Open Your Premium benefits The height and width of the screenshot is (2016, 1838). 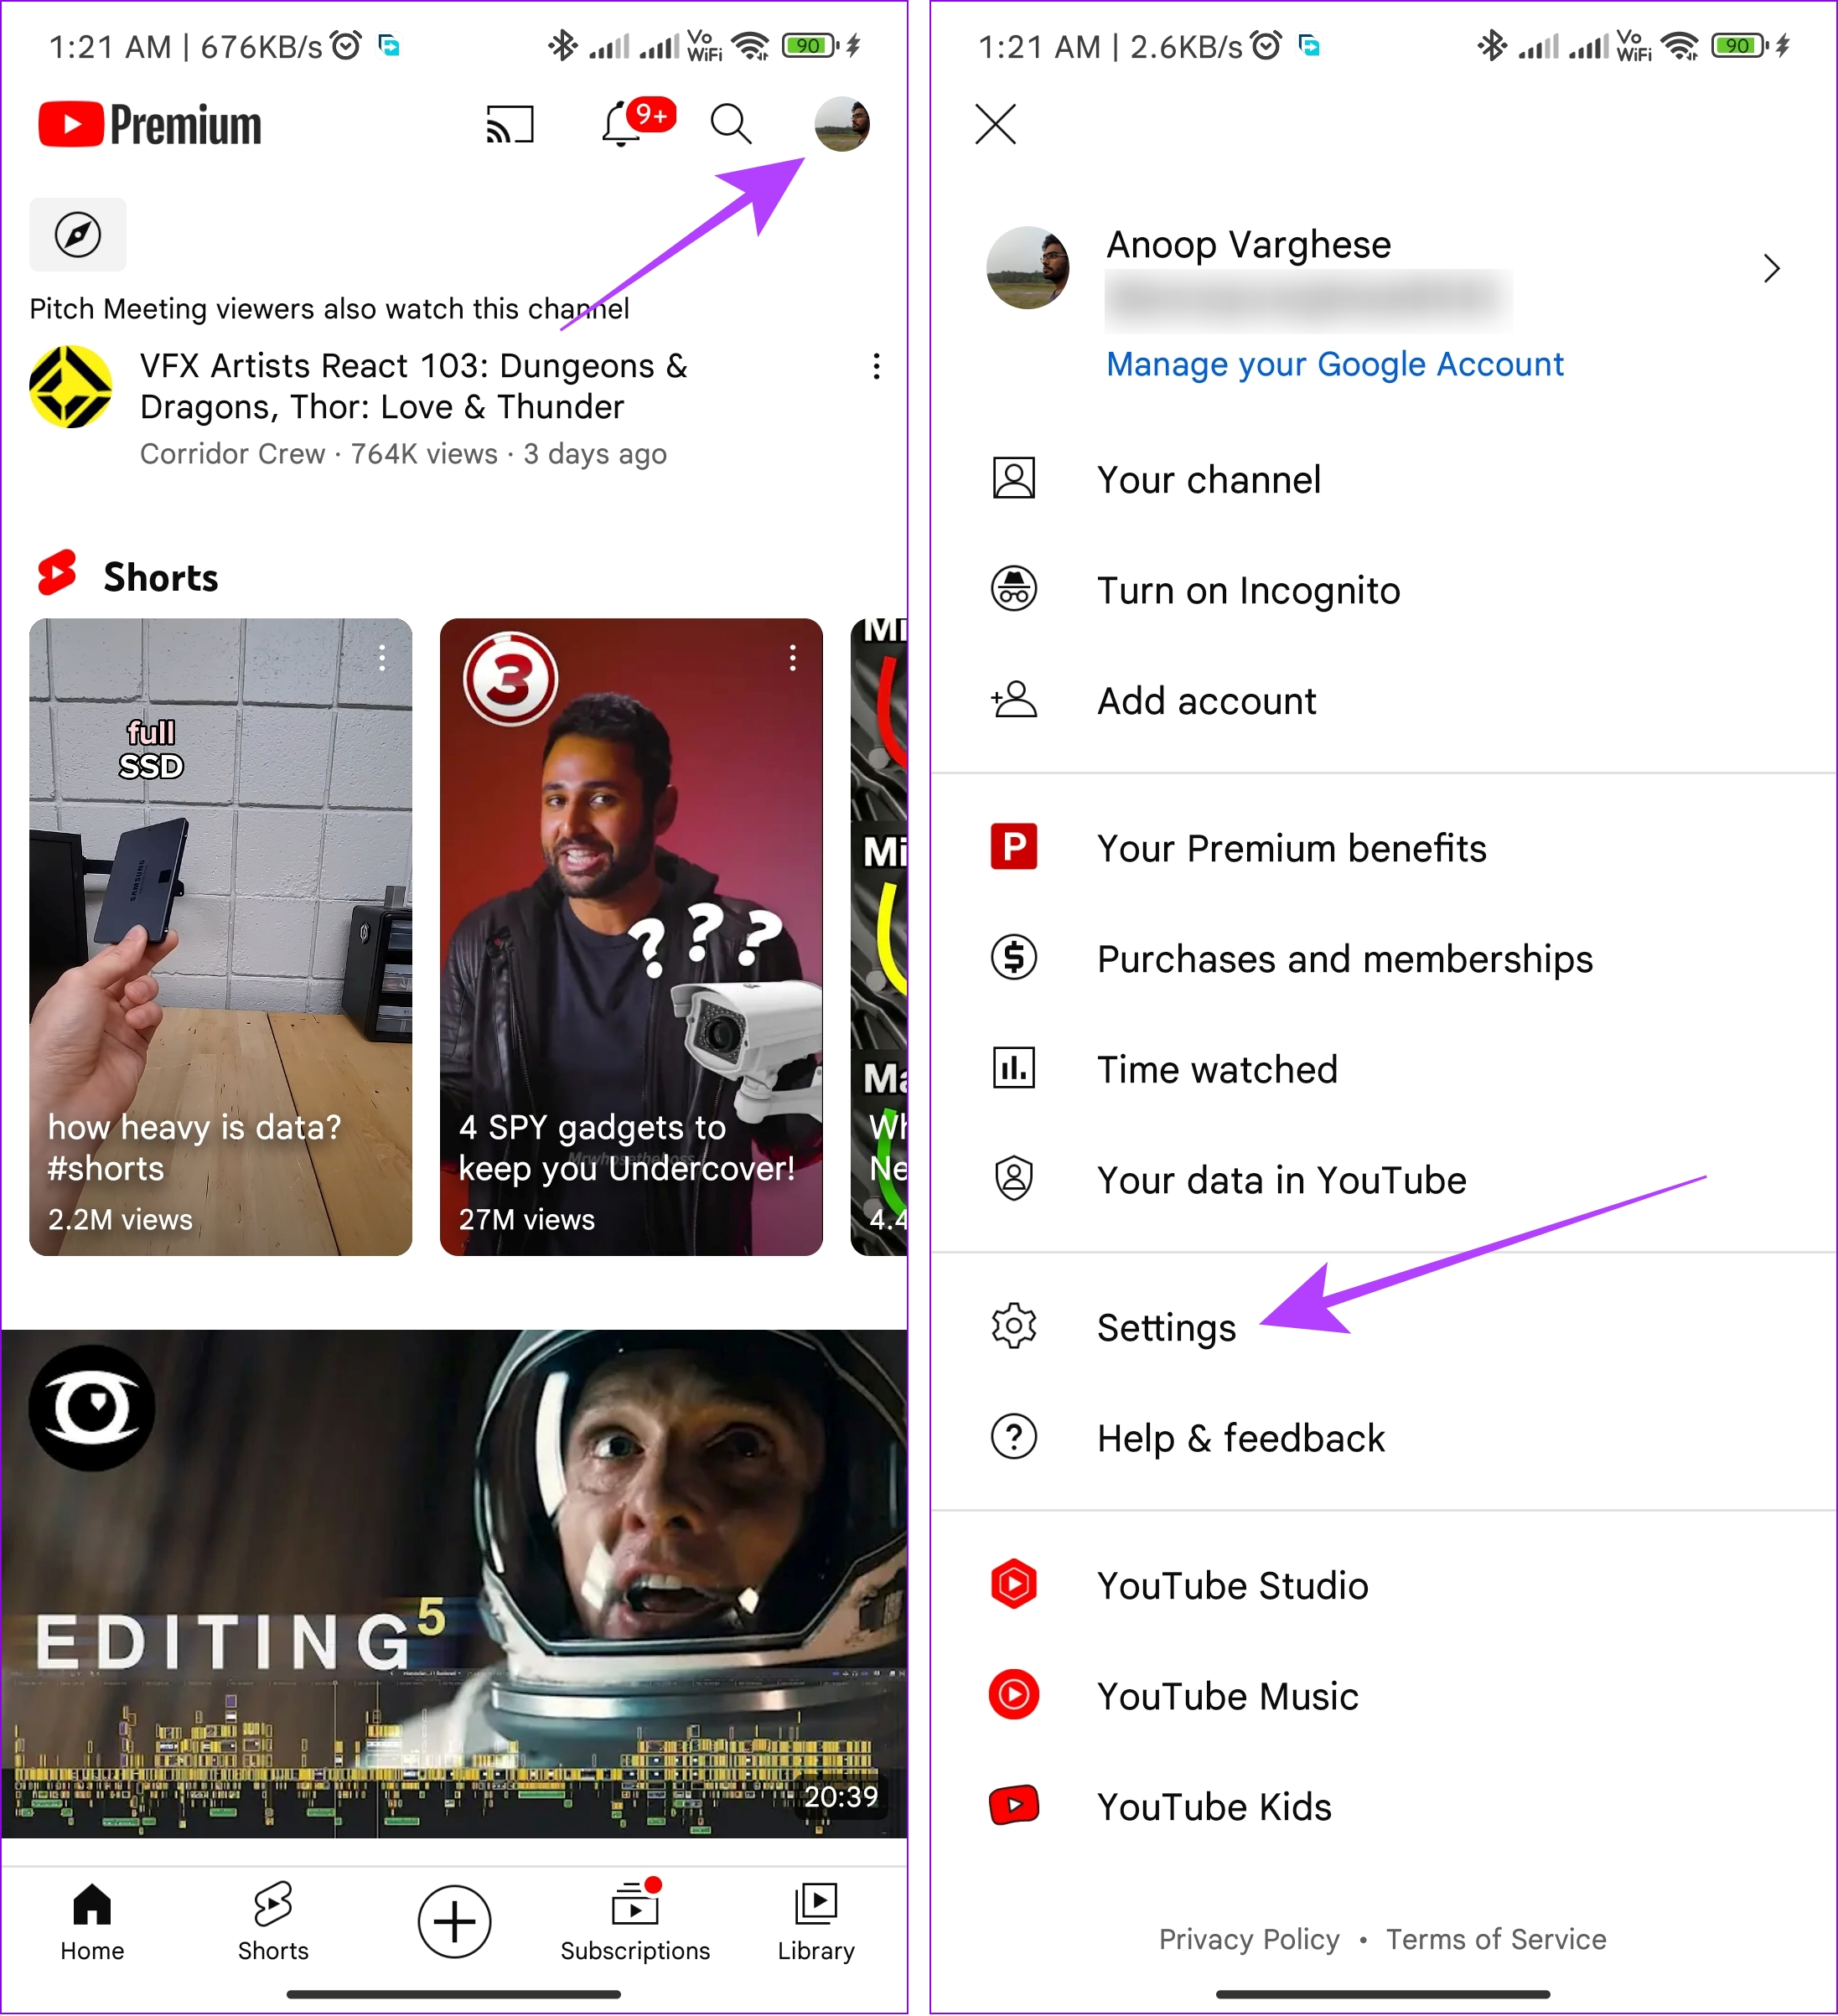pyautogui.click(x=1383, y=848)
